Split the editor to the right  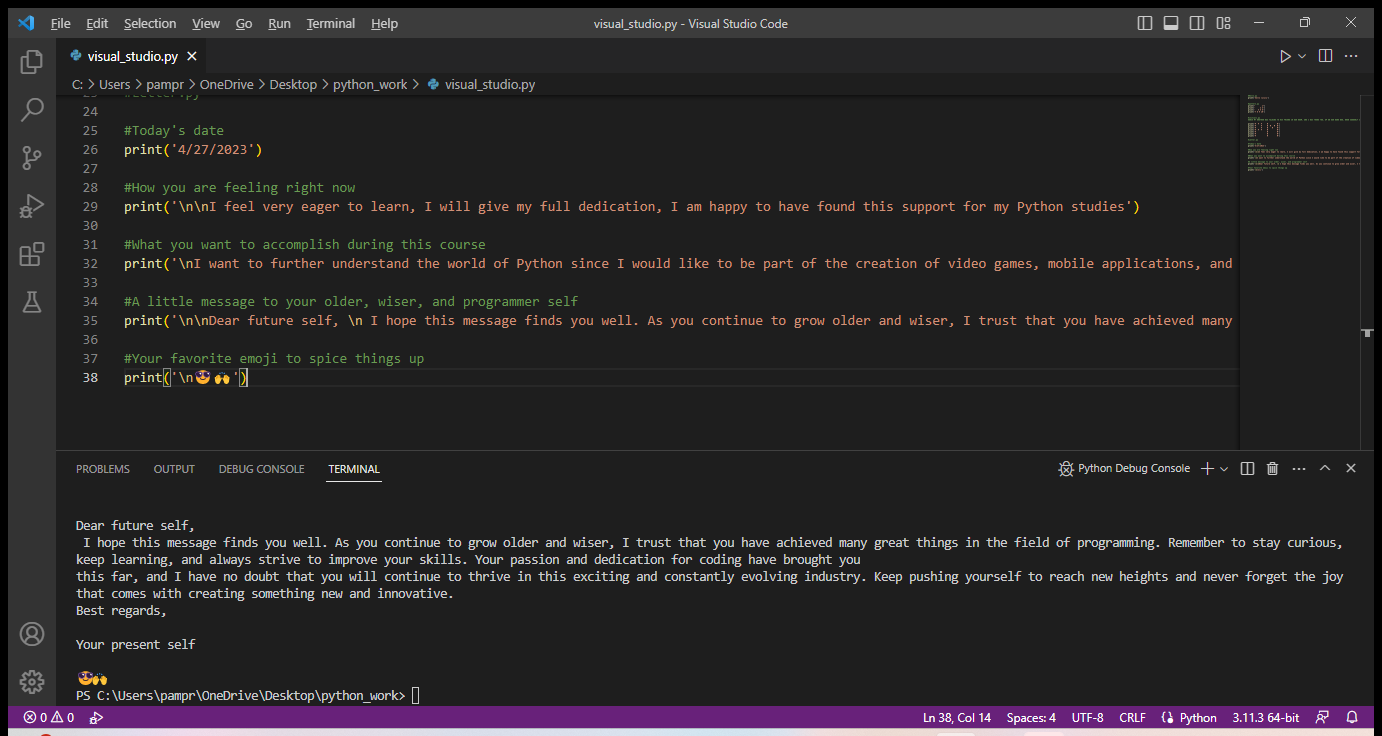[x=1326, y=57]
